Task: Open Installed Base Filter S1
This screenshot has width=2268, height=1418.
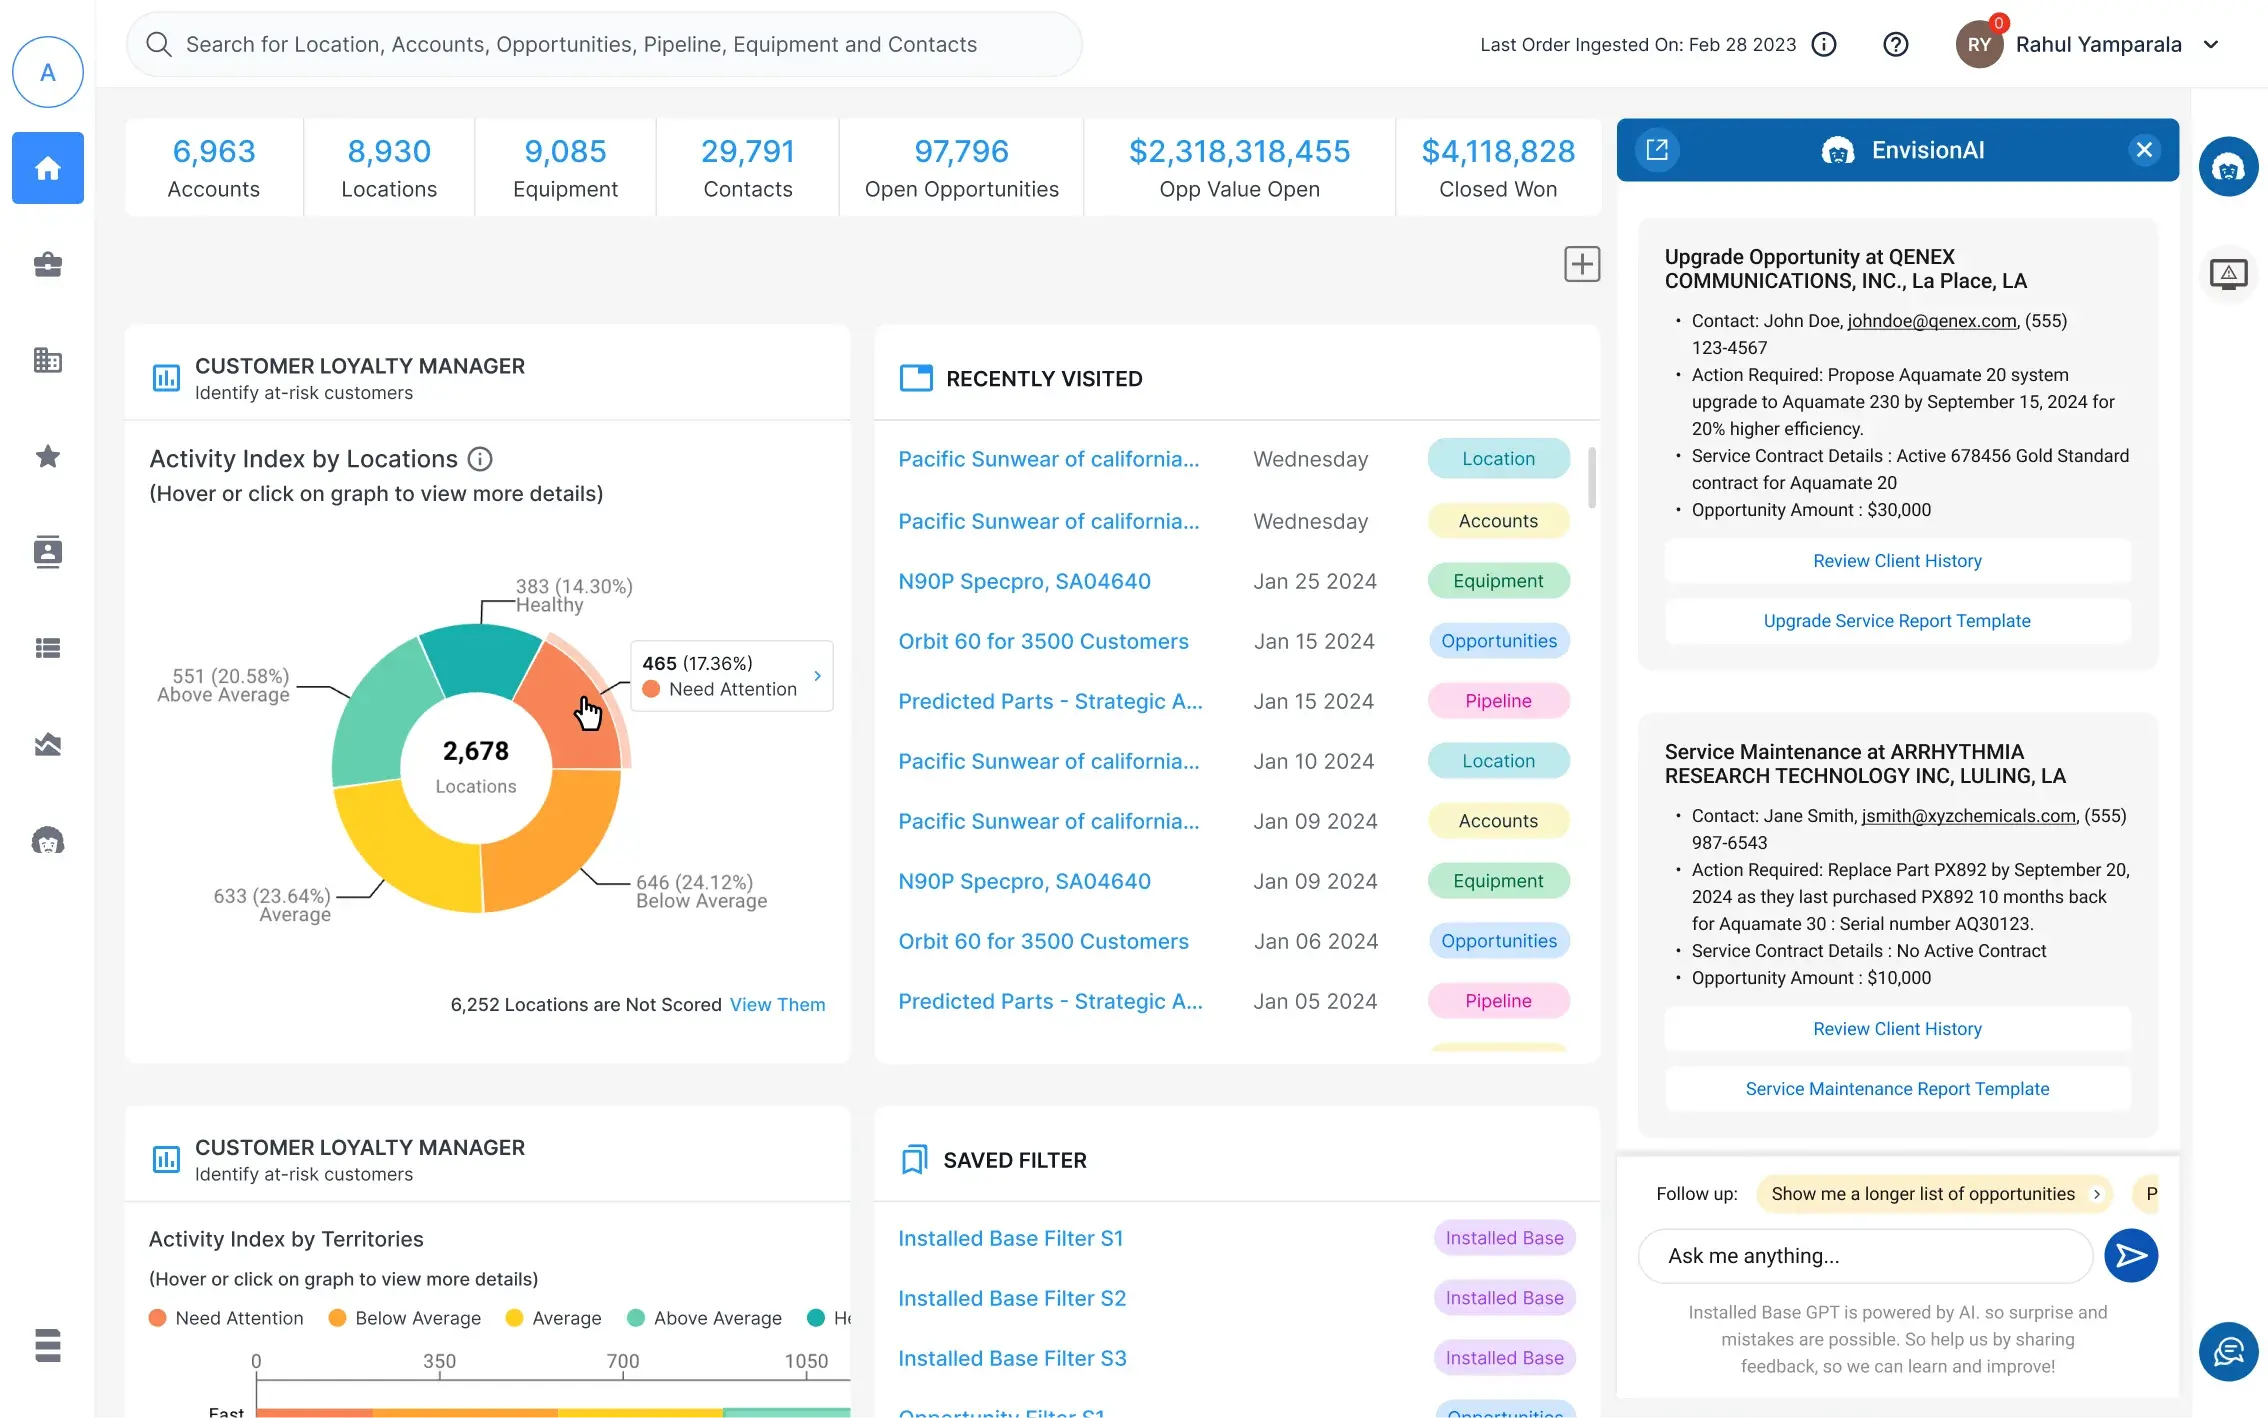Action: coord(1010,1238)
